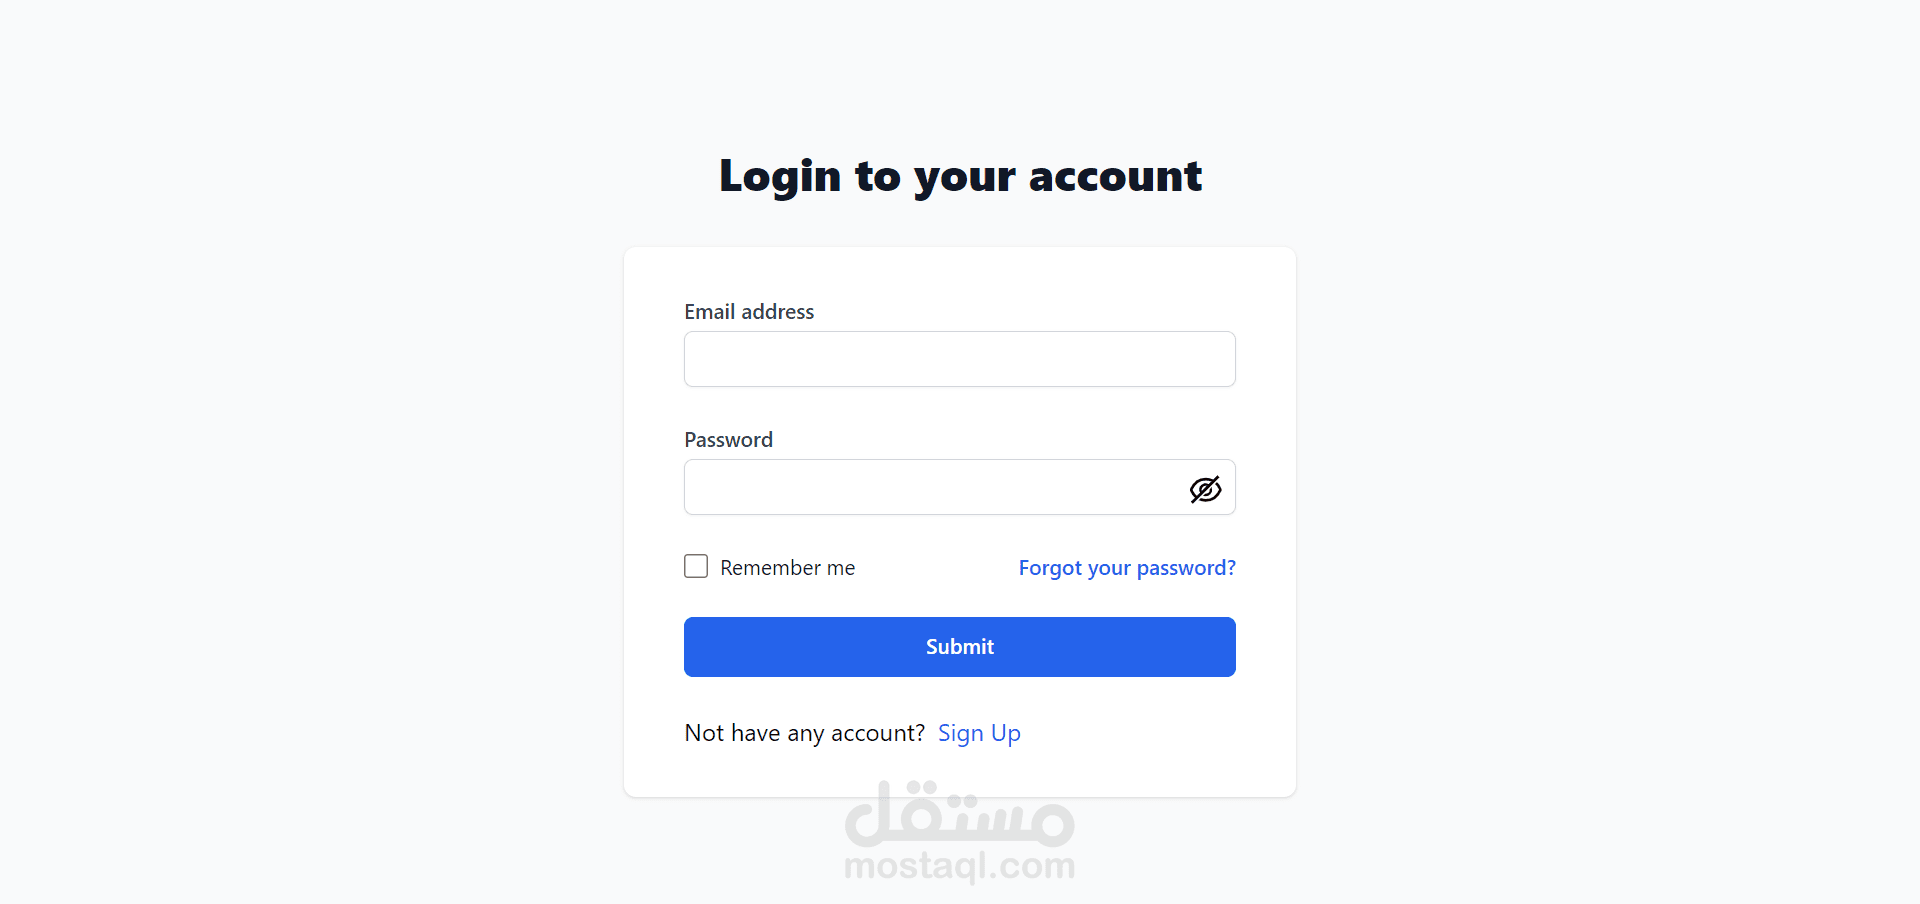The image size is (1920, 904).
Task: Send the login form via Submit
Action: pyautogui.click(x=960, y=647)
